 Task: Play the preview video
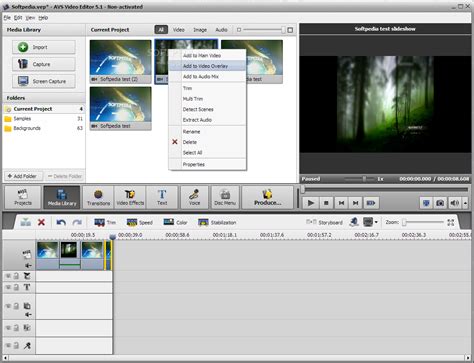pyautogui.click(x=311, y=203)
